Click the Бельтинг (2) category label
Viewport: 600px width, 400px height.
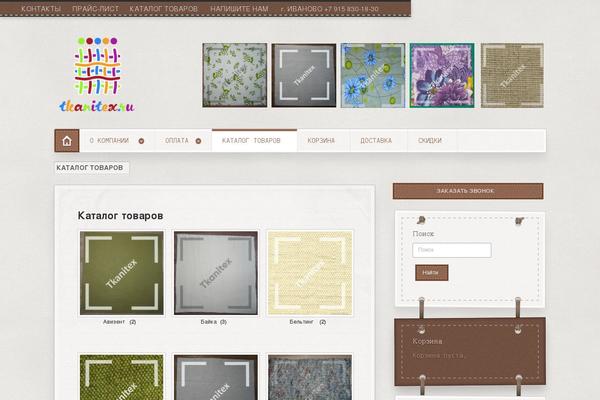[308, 322]
